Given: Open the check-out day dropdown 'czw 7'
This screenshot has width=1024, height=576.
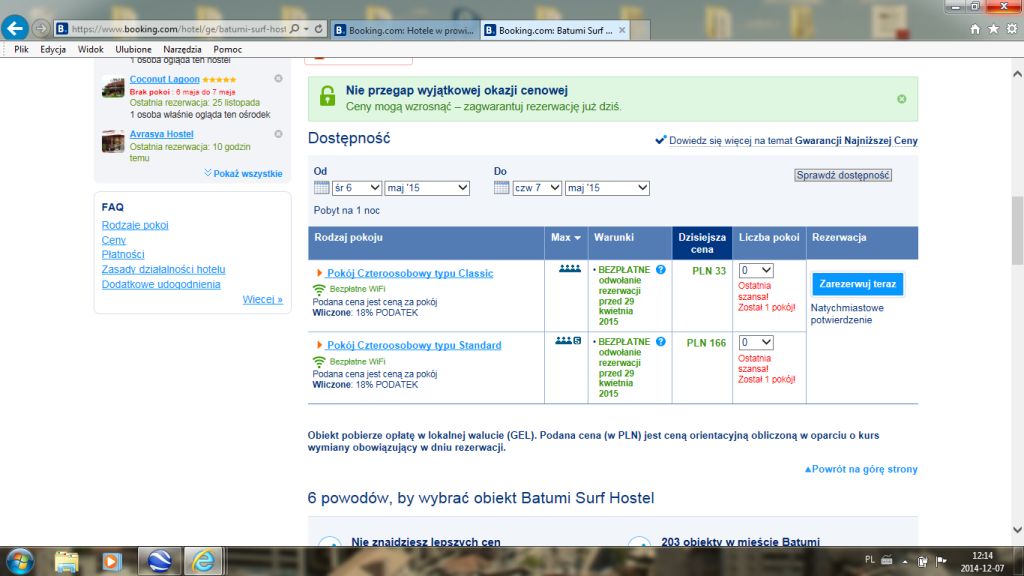Looking at the screenshot, I should click(x=537, y=188).
